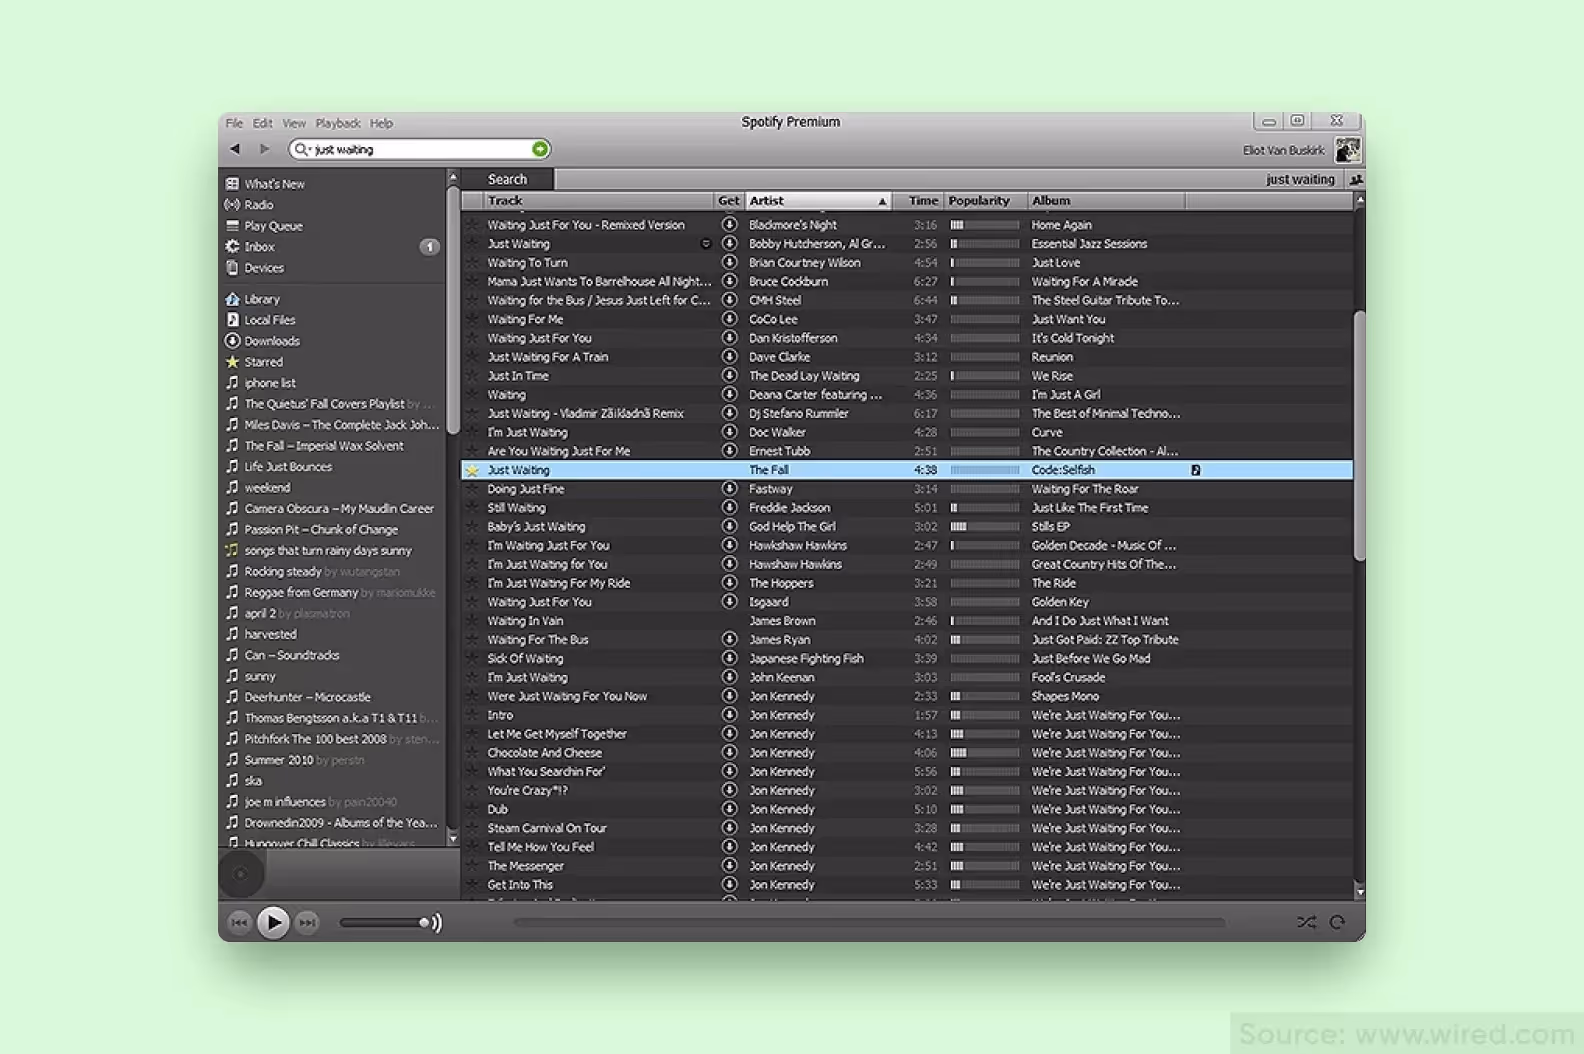Click the user profile picture
This screenshot has height=1054, width=1584.
(x=1347, y=150)
